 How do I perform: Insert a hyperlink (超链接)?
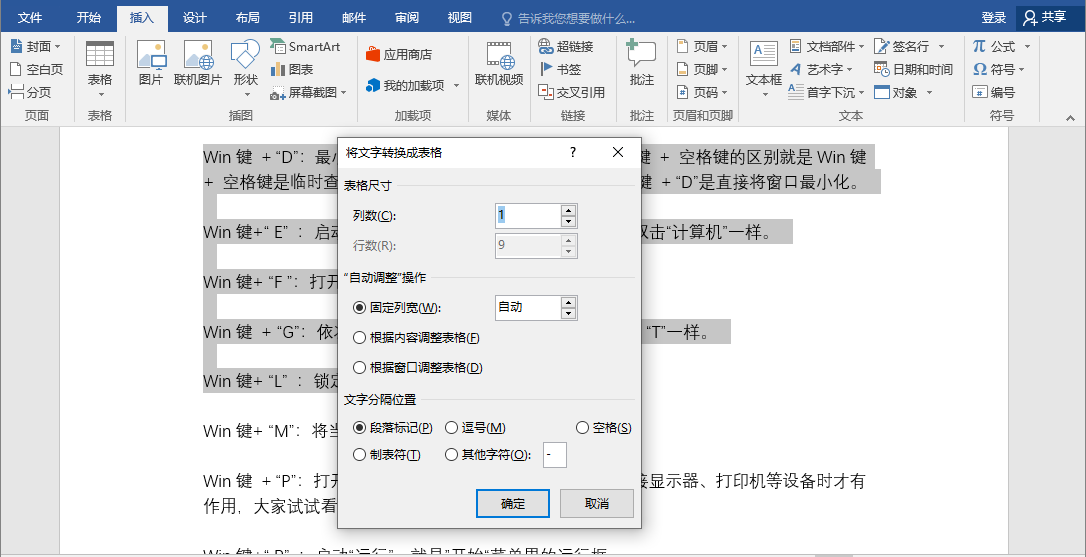click(x=566, y=46)
